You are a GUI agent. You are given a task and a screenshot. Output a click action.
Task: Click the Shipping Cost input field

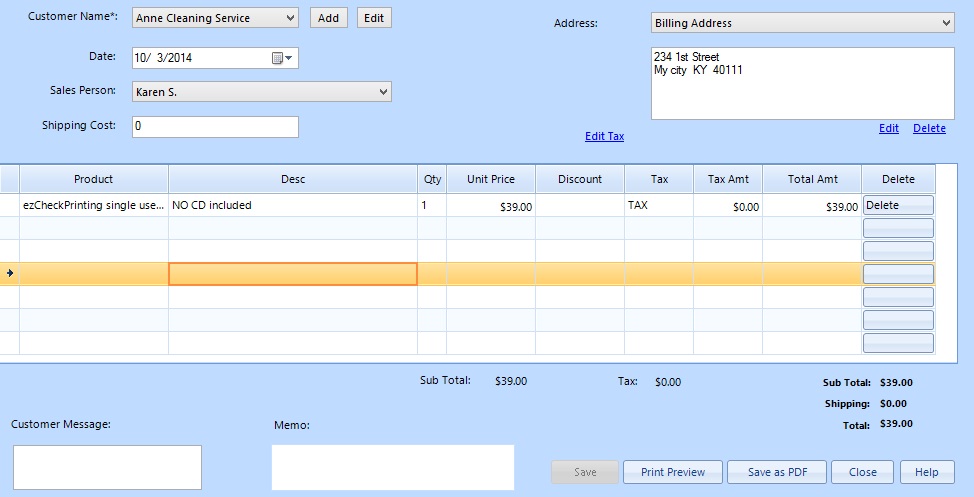215,127
